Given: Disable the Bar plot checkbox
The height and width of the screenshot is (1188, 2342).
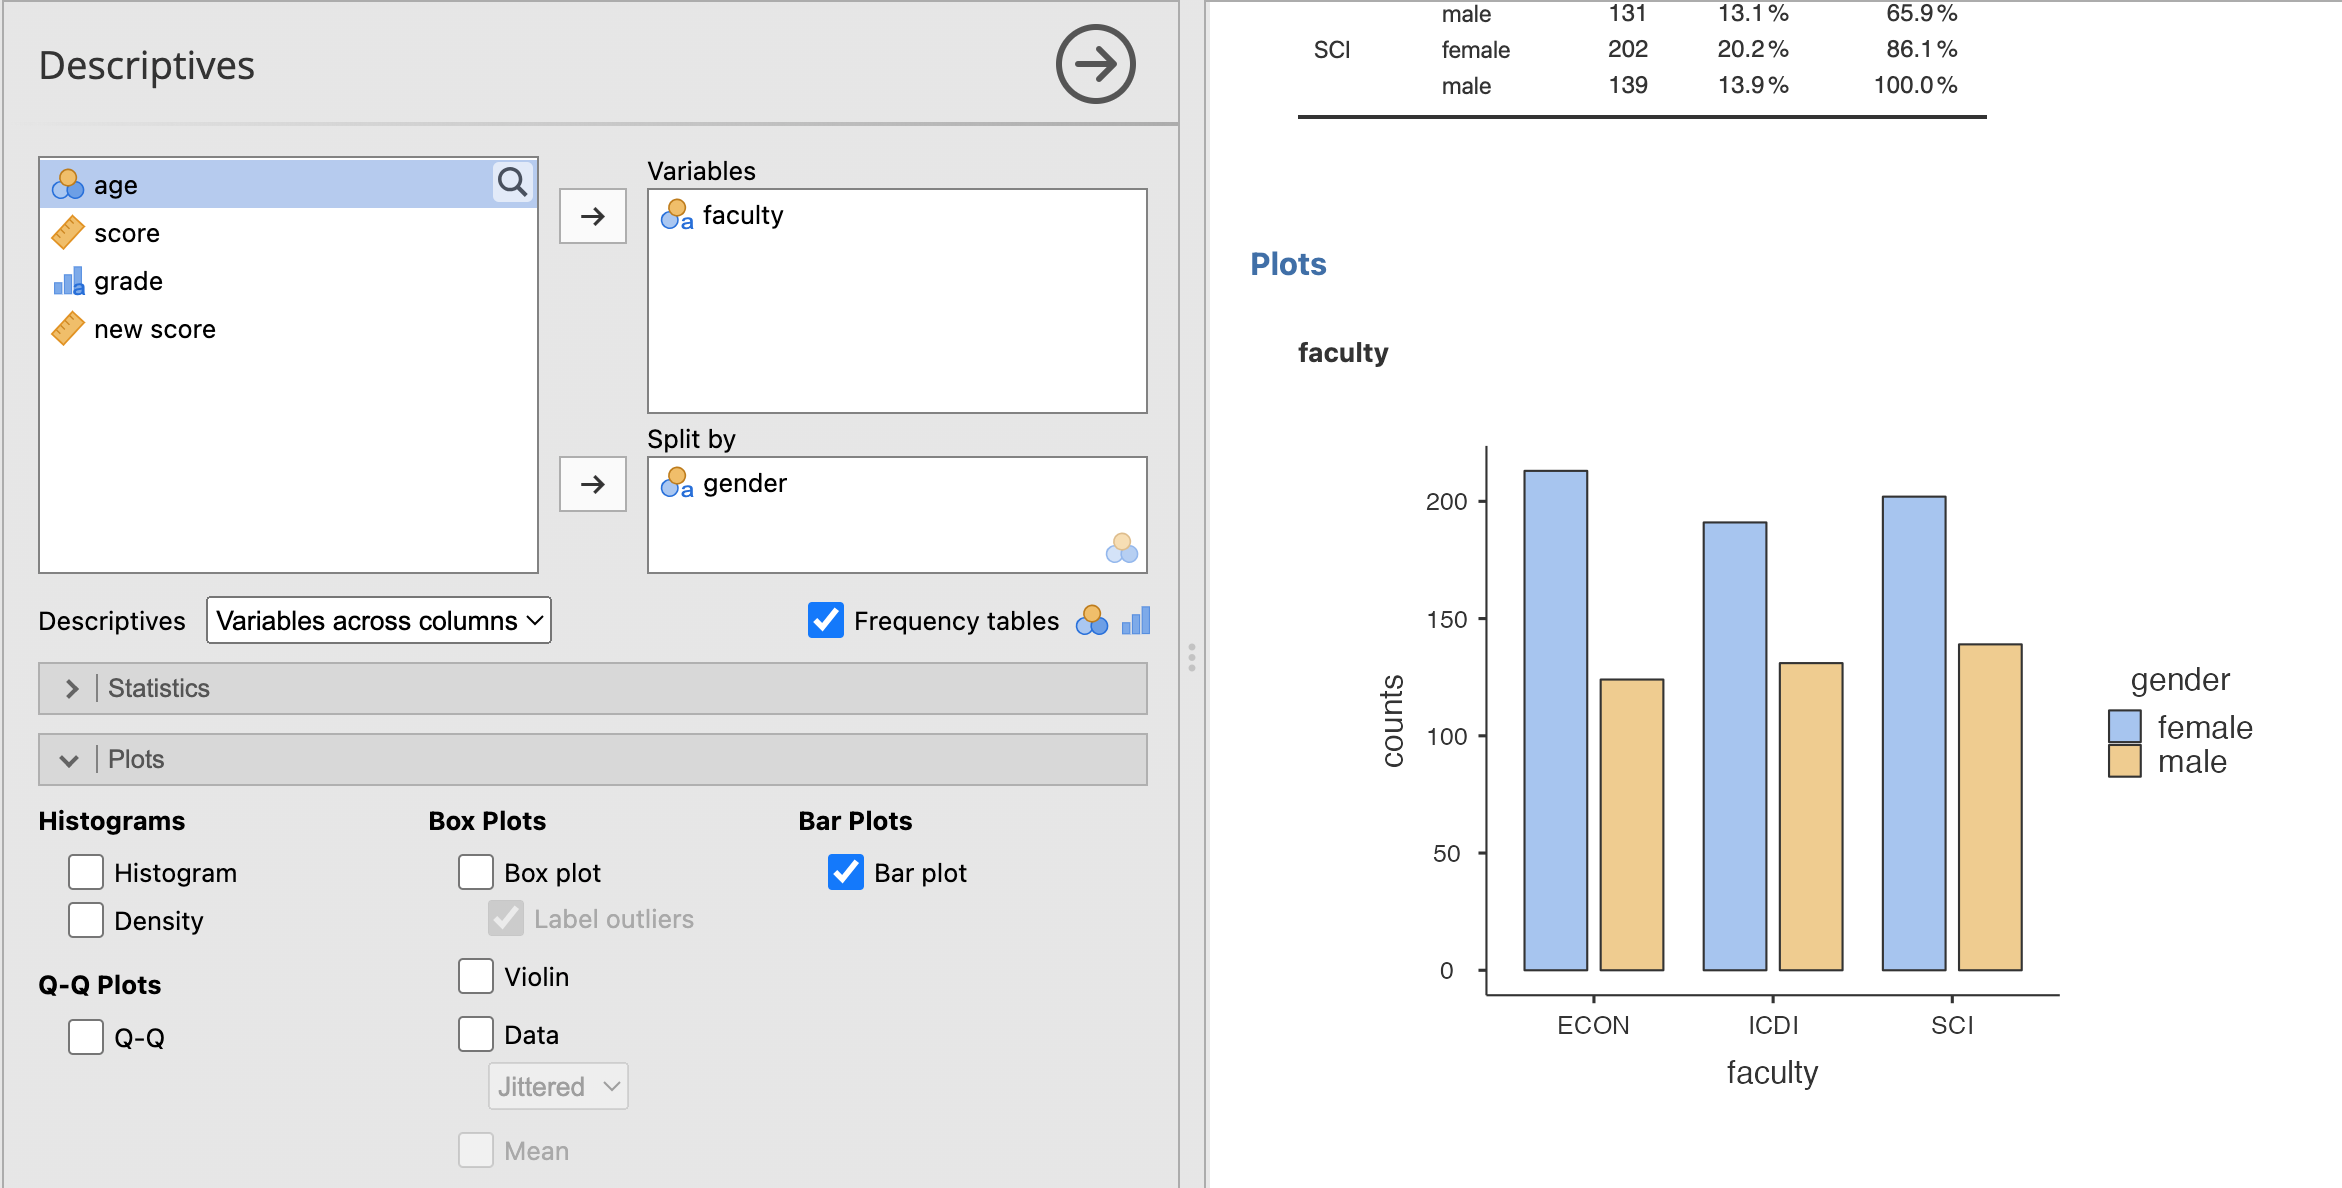Looking at the screenshot, I should tap(846, 873).
